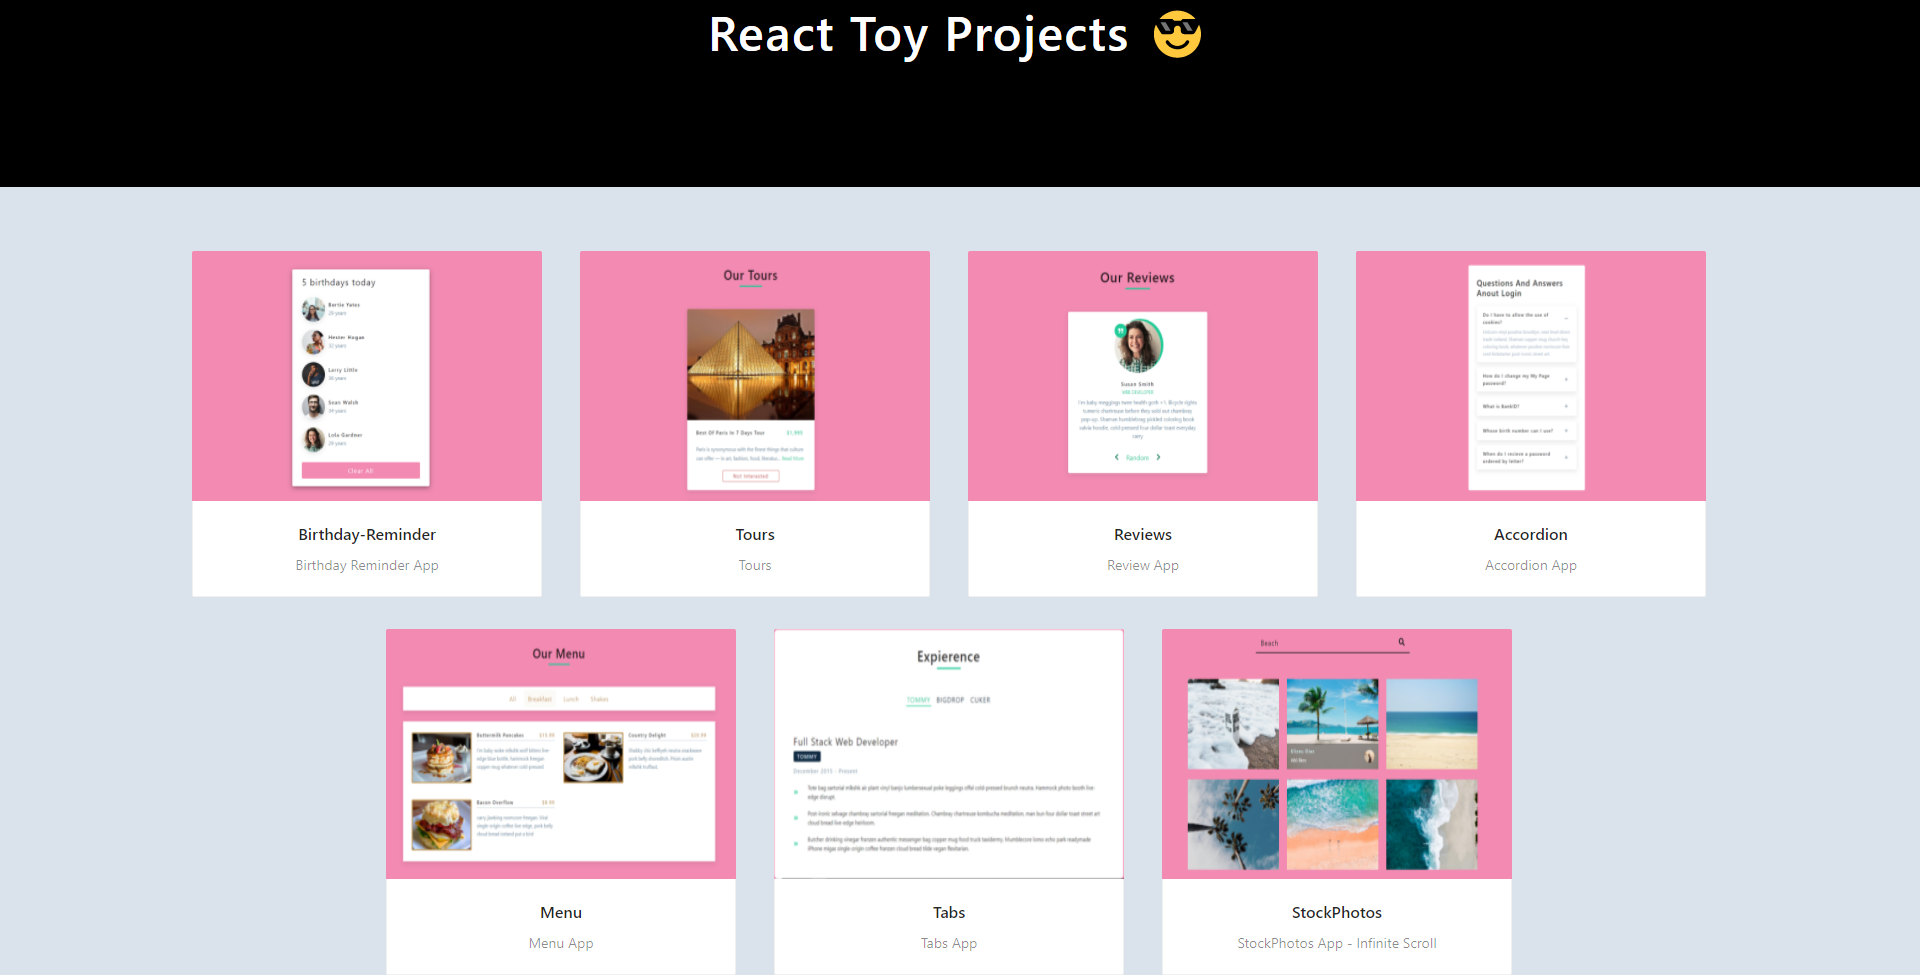Click the 'React Toy Projects' page heading

coord(918,35)
